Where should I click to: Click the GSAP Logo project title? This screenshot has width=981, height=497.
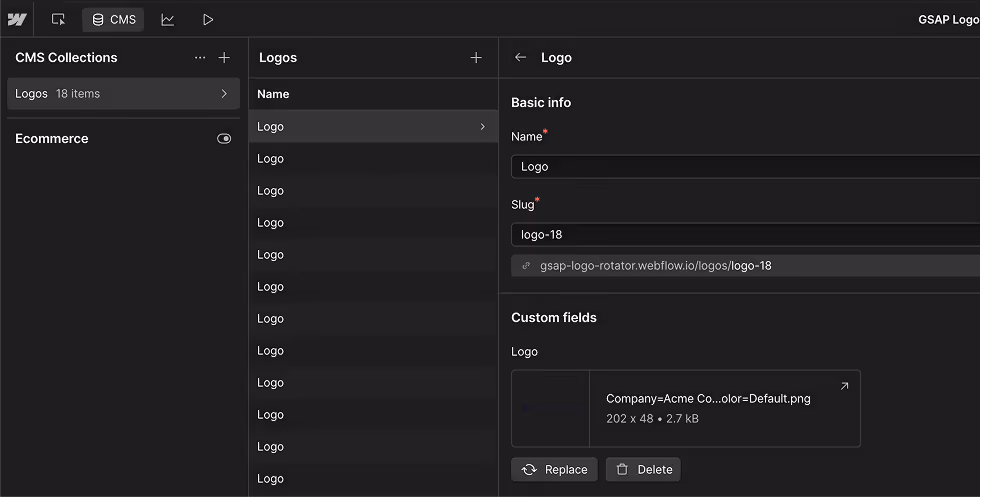click(x=949, y=19)
